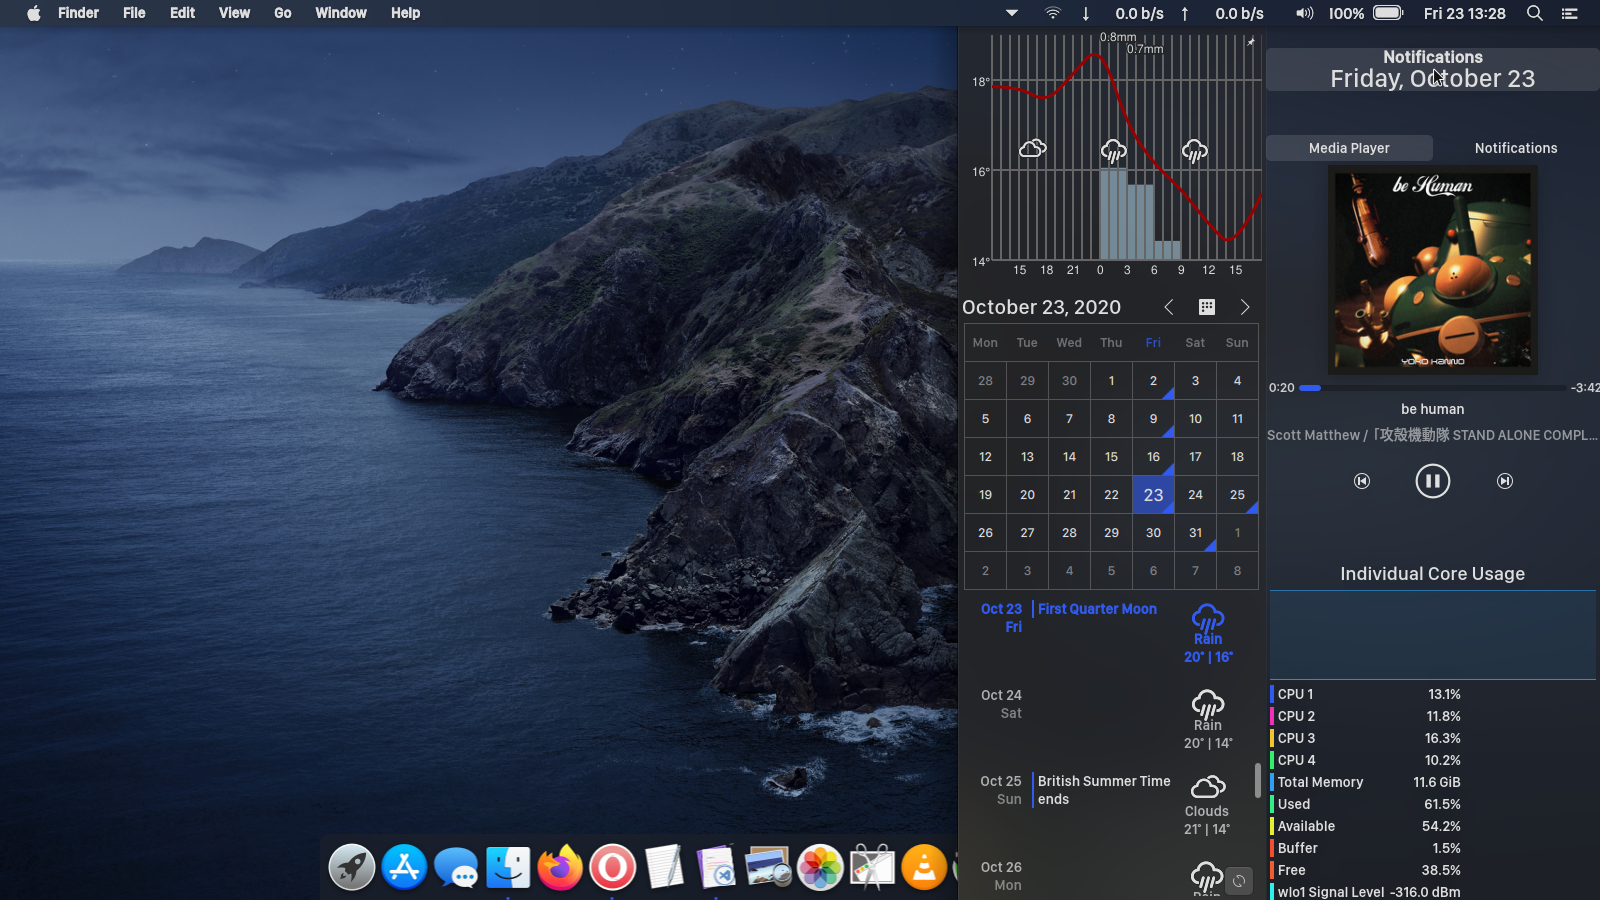
Task: Open Messages chat app in dock
Action: click(x=456, y=867)
